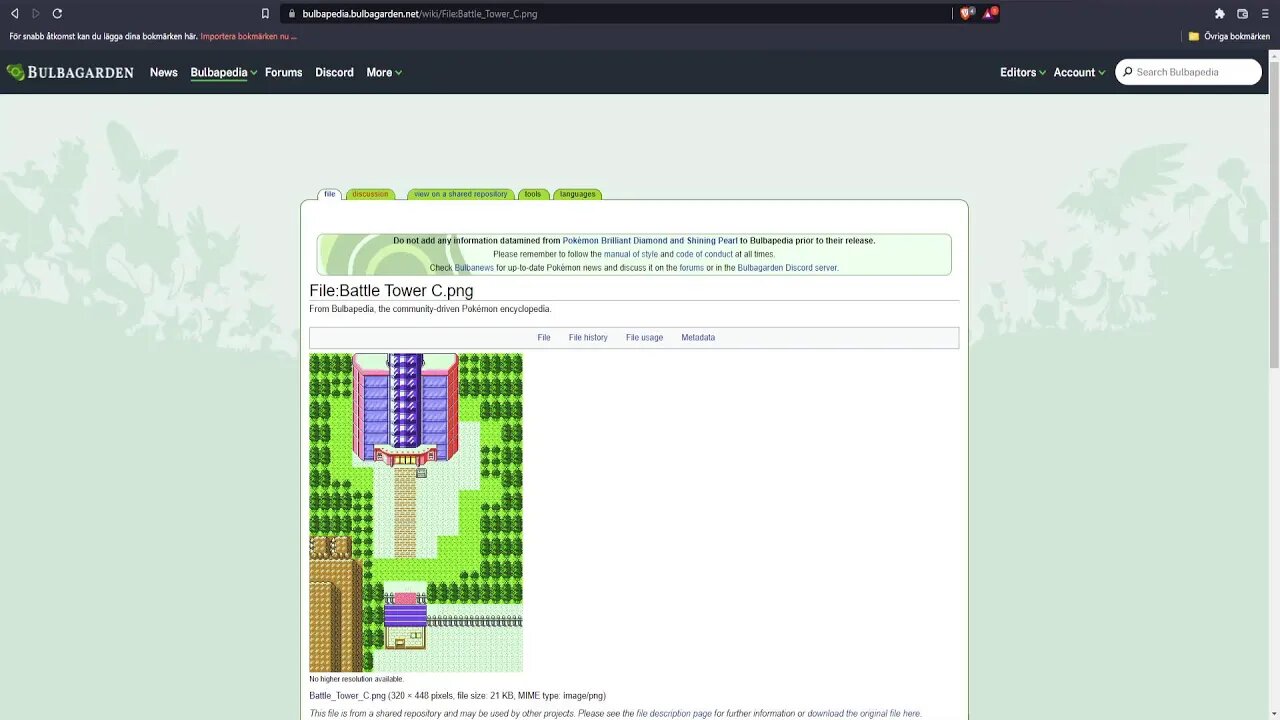The width and height of the screenshot is (1280, 720).
Task: Click the File:Battle Tower C.png heading
Action: click(x=391, y=291)
